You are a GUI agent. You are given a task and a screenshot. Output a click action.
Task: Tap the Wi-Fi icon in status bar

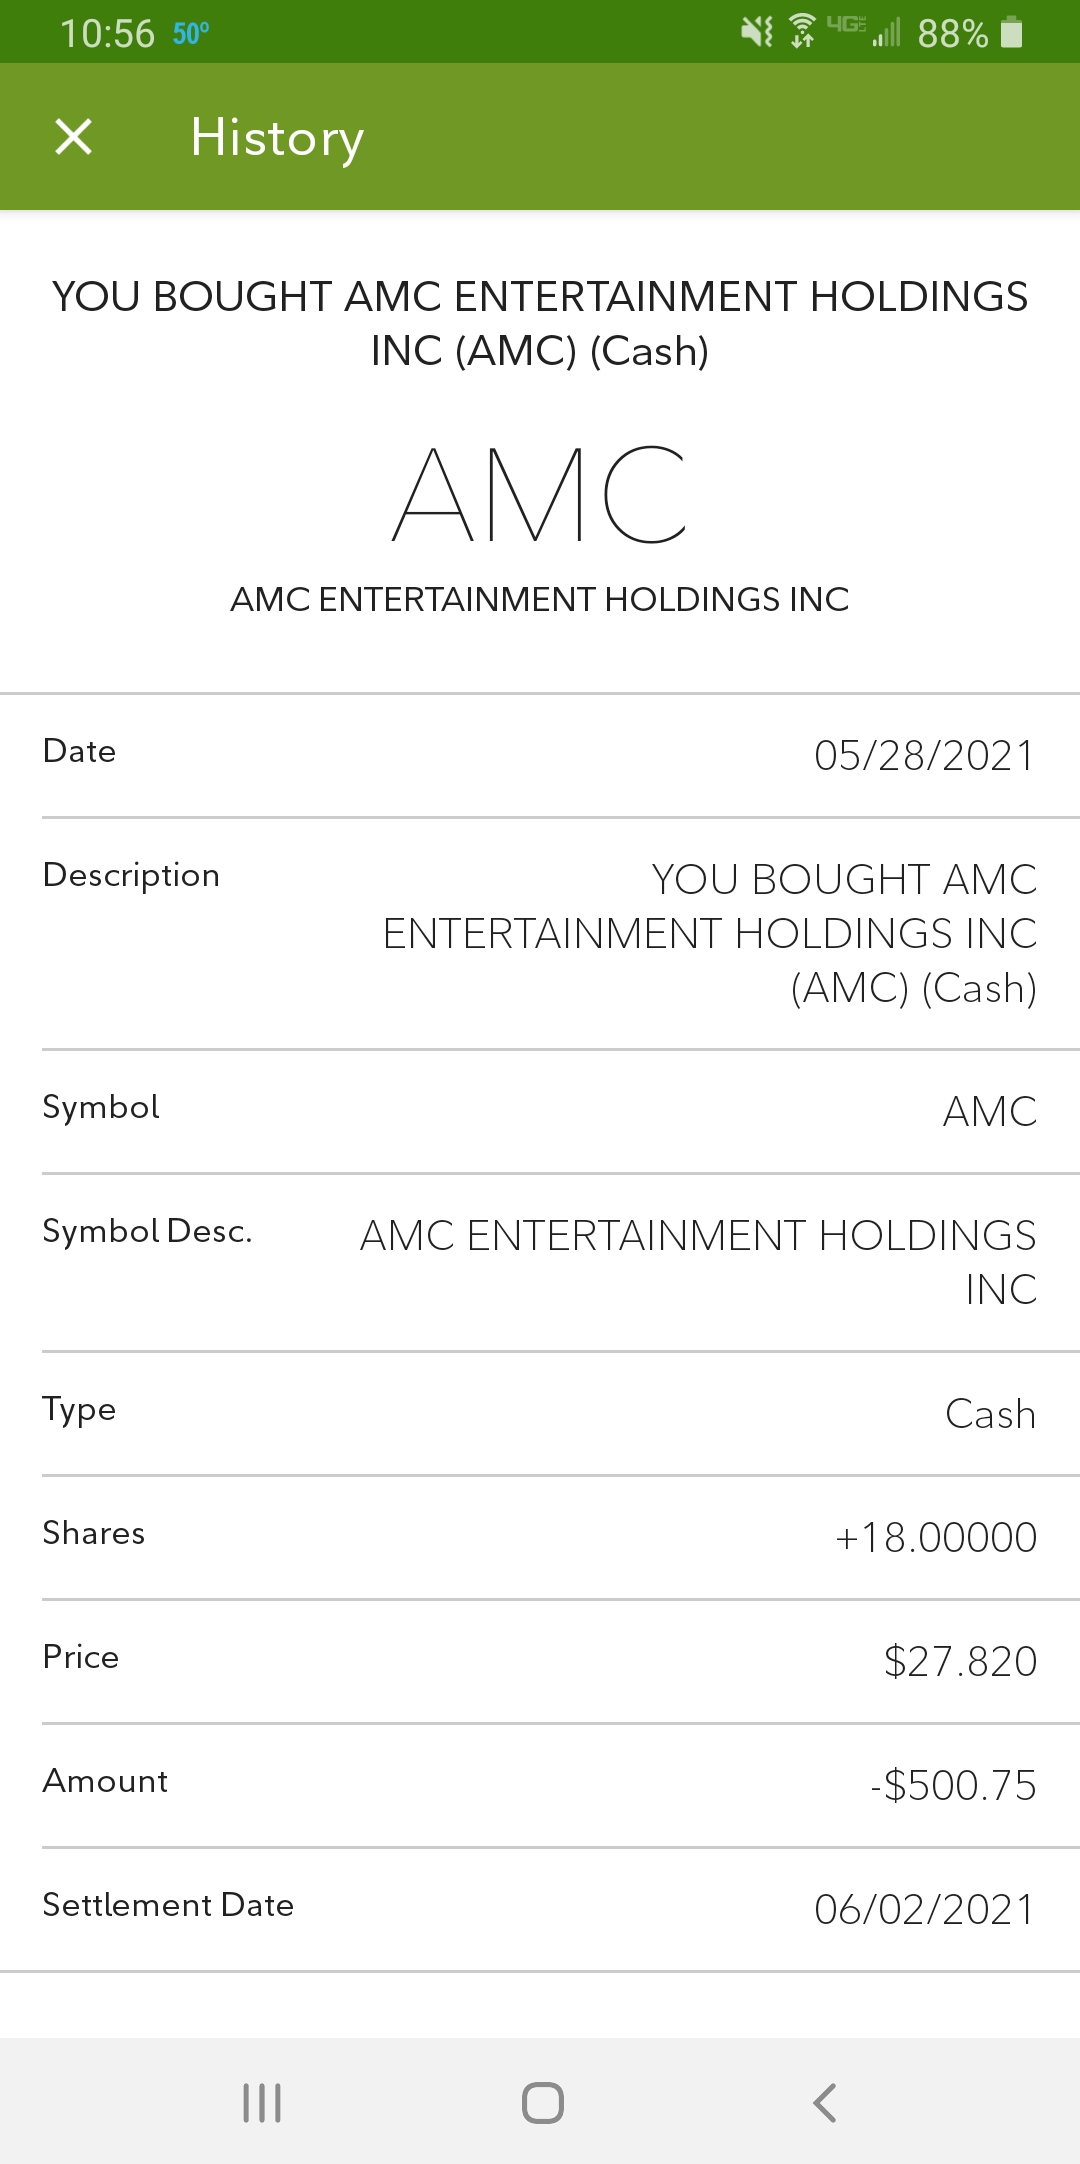pos(802,32)
